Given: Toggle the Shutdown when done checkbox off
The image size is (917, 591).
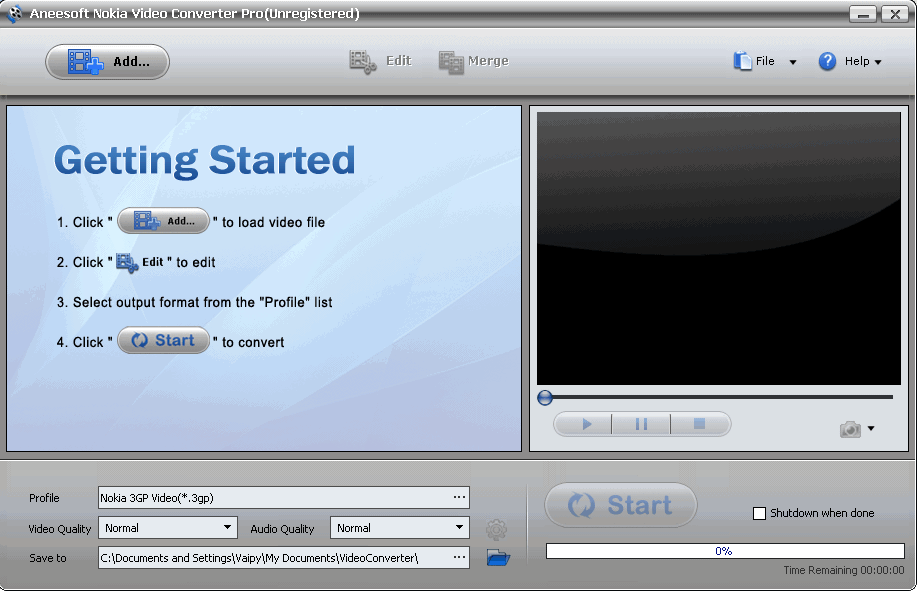Looking at the screenshot, I should tap(757, 513).
